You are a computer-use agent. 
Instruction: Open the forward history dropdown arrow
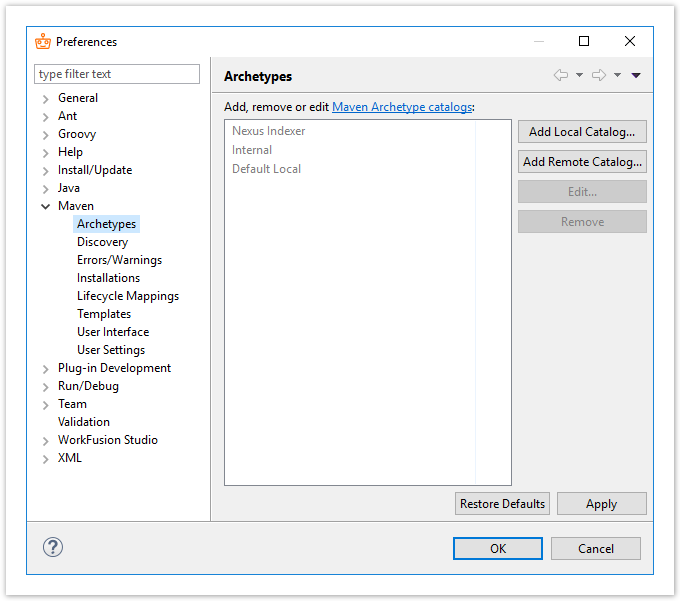pyautogui.click(x=617, y=75)
